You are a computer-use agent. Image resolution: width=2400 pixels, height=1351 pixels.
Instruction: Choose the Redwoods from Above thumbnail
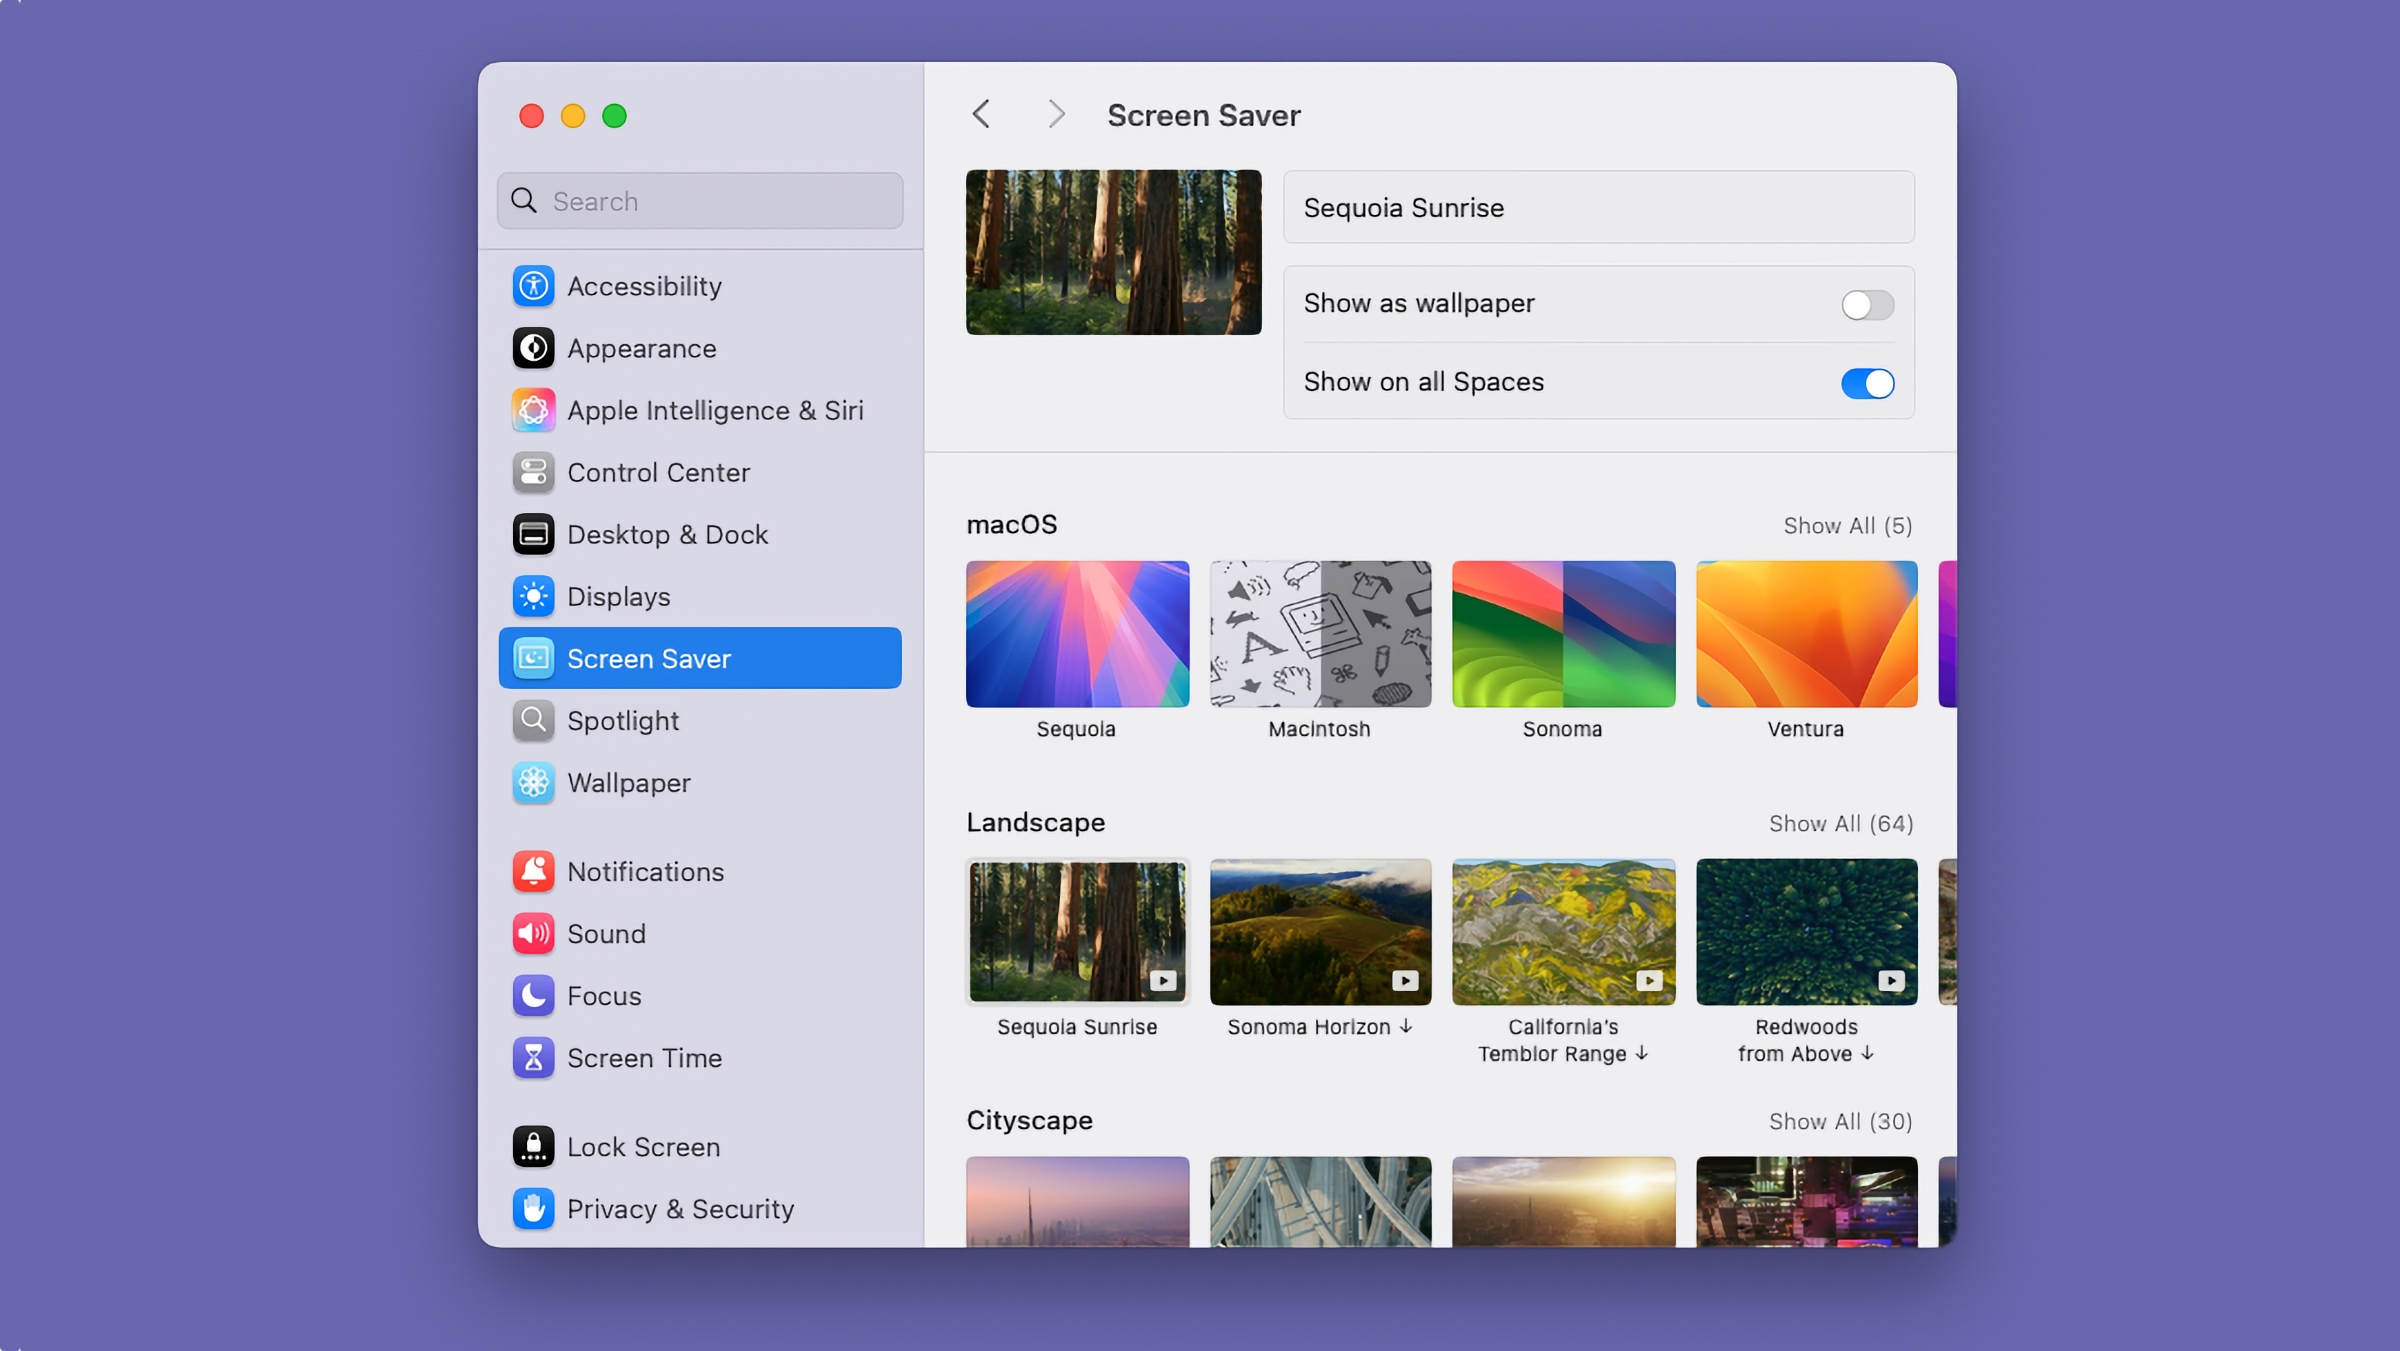click(1806, 931)
